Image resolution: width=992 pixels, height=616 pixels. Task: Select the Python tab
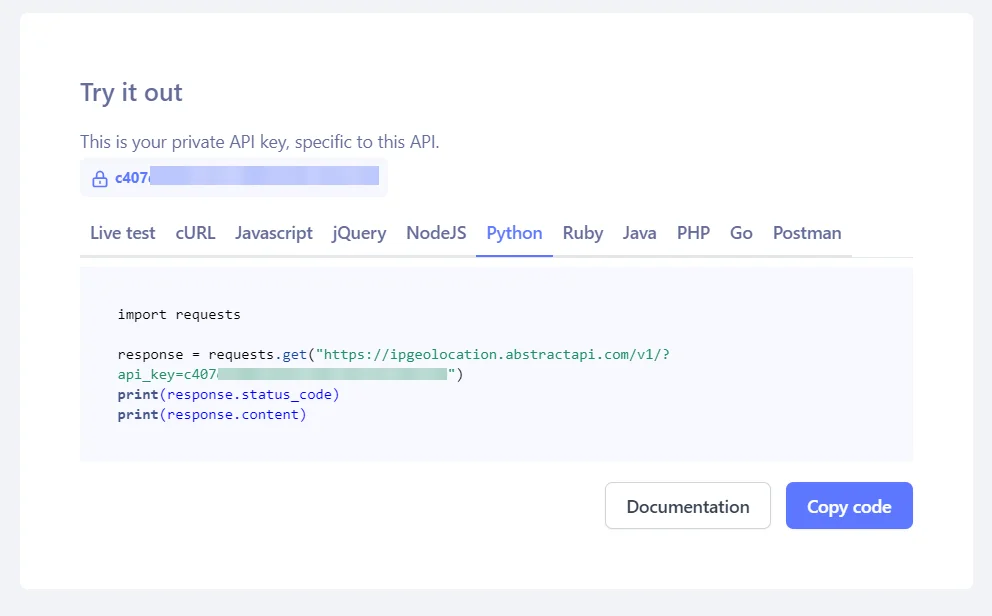514,233
